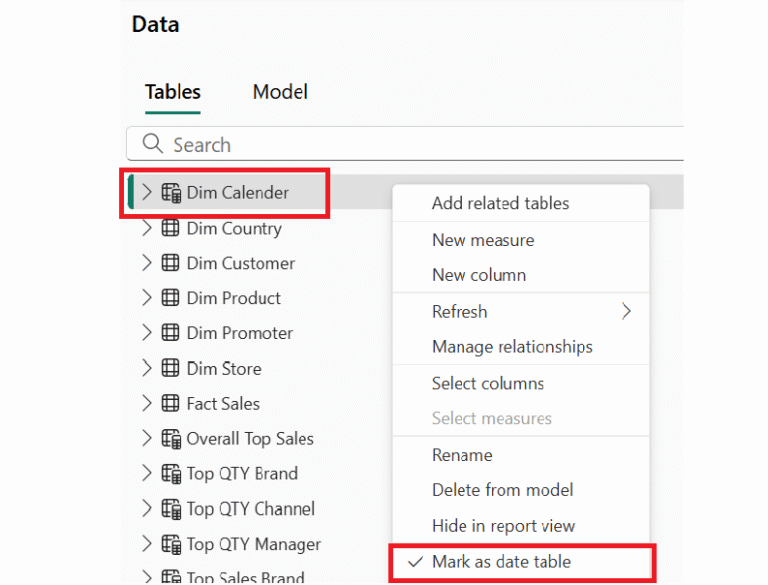The height and width of the screenshot is (585, 768).
Task: Click the magnifier icon in Search box
Action: [x=152, y=144]
